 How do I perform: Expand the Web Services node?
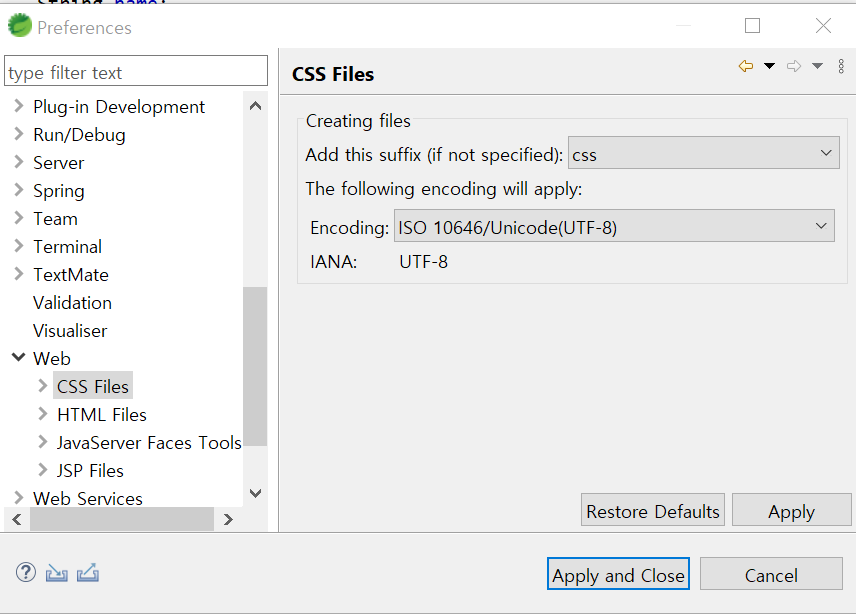click(x=19, y=497)
